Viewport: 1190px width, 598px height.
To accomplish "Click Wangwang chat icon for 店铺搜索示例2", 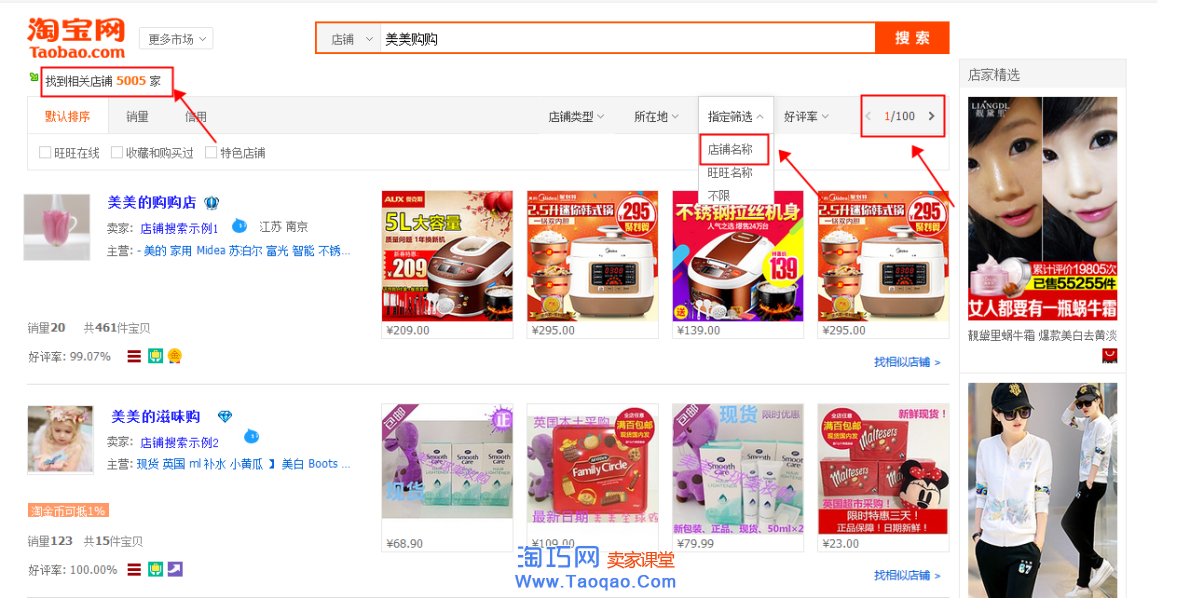I will [x=251, y=436].
